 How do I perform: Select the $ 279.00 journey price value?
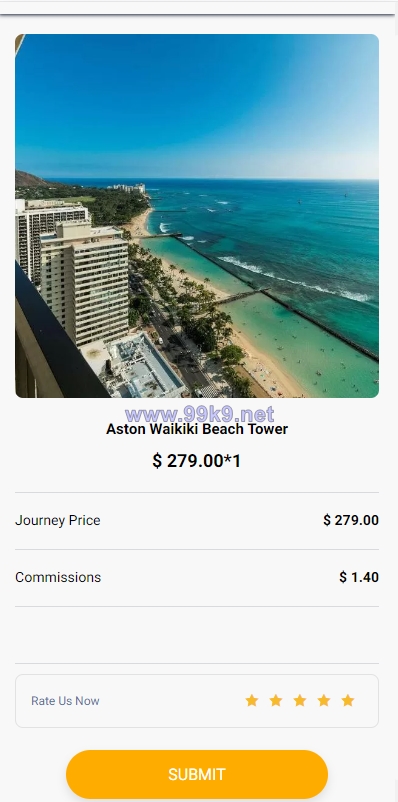pos(351,520)
